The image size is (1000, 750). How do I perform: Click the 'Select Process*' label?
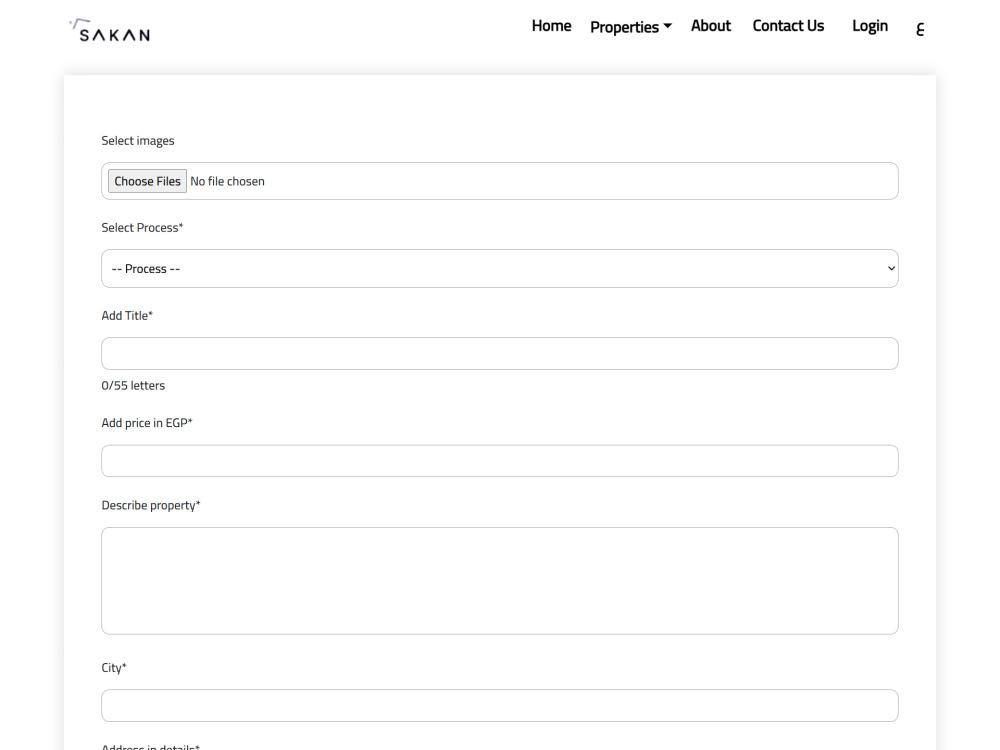click(x=142, y=228)
